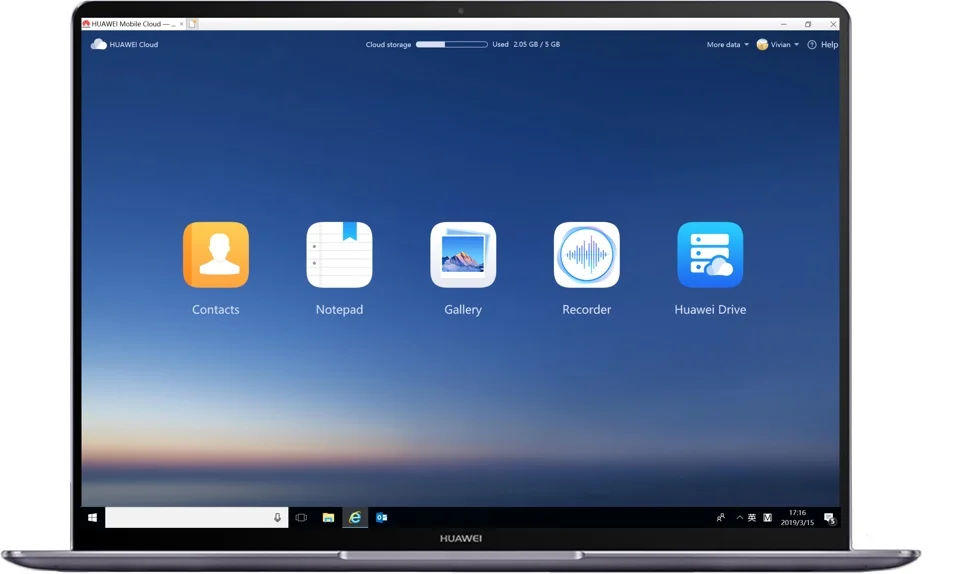Screen dimensions: 958x574
Task: Close the HUAWEI Mobile Cloud tab
Action: pos(181,24)
